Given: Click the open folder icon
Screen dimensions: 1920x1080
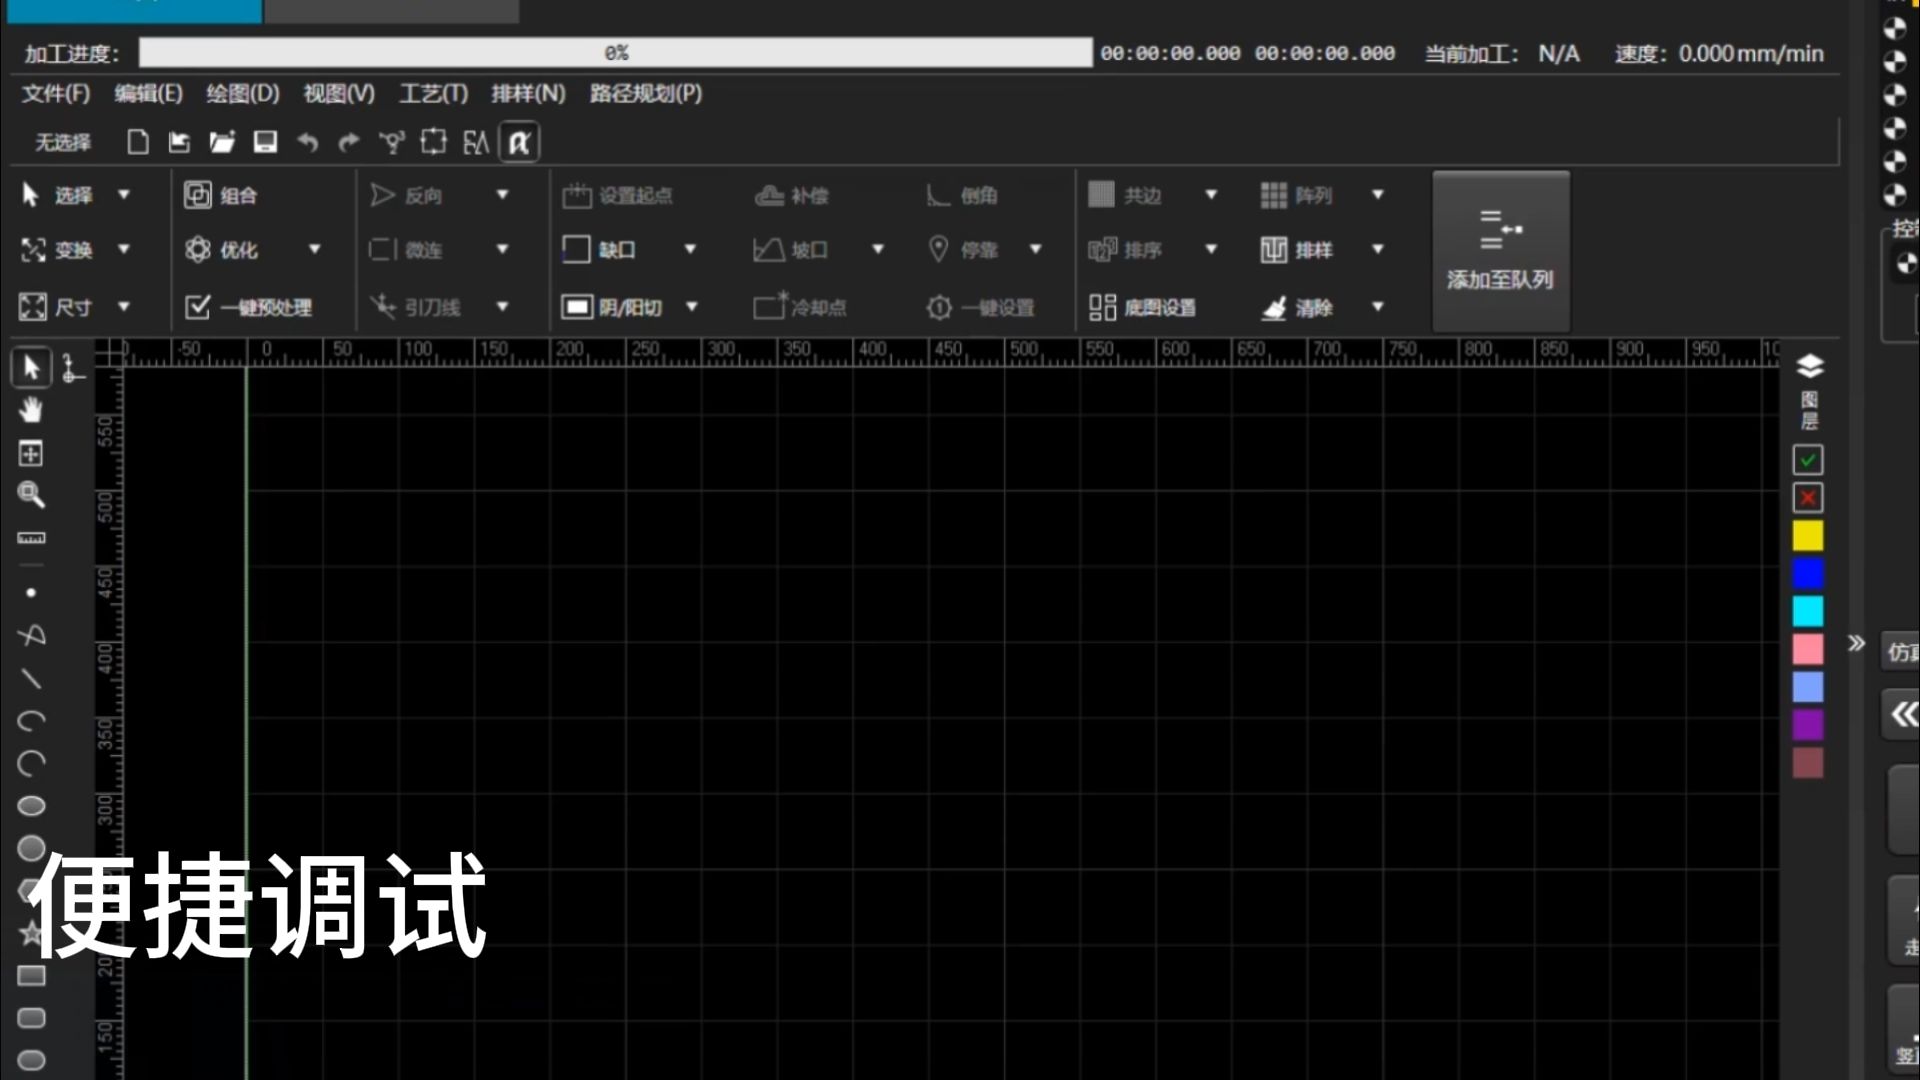Looking at the screenshot, I should (222, 142).
